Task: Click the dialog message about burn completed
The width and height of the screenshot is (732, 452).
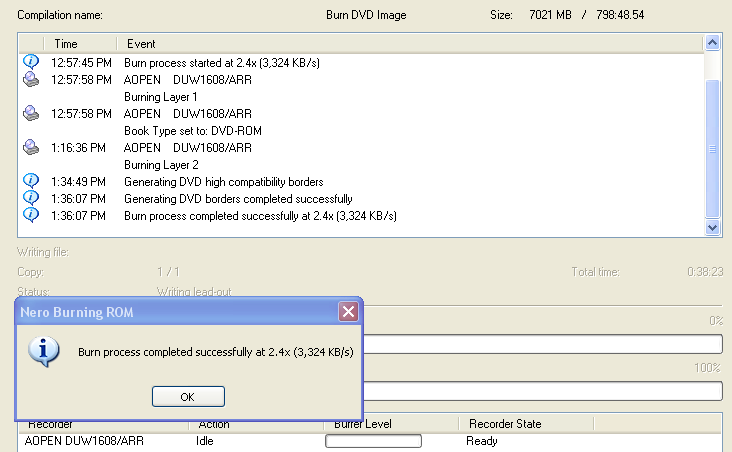Action: coord(216,352)
